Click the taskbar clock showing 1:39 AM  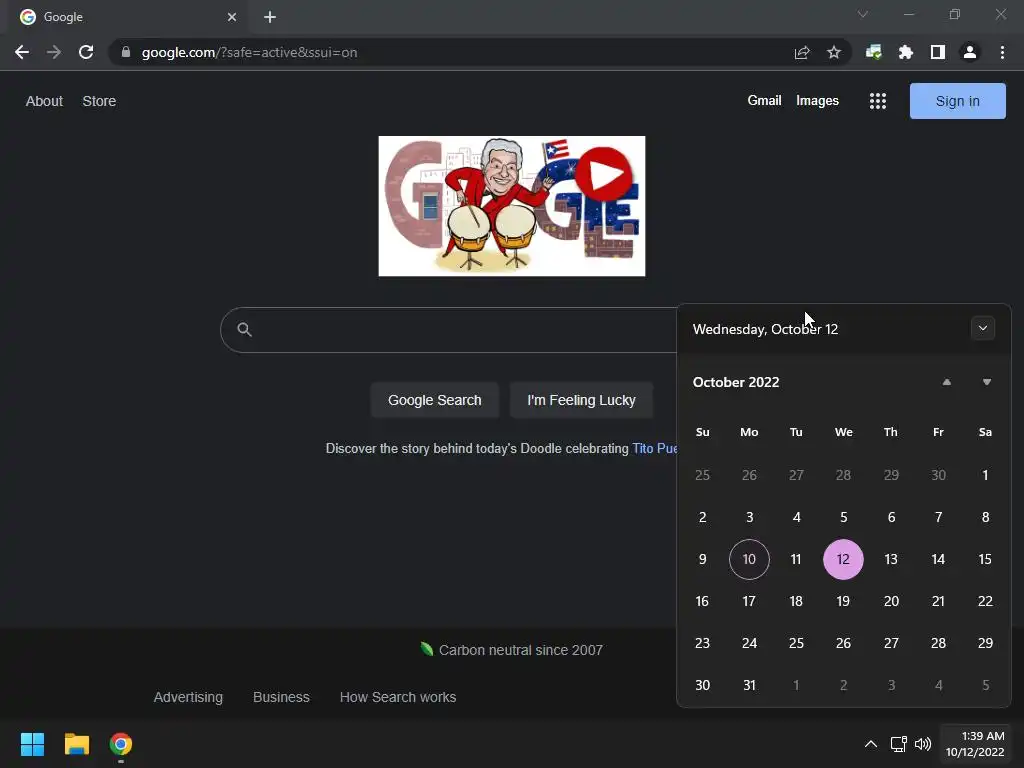[975, 744]
